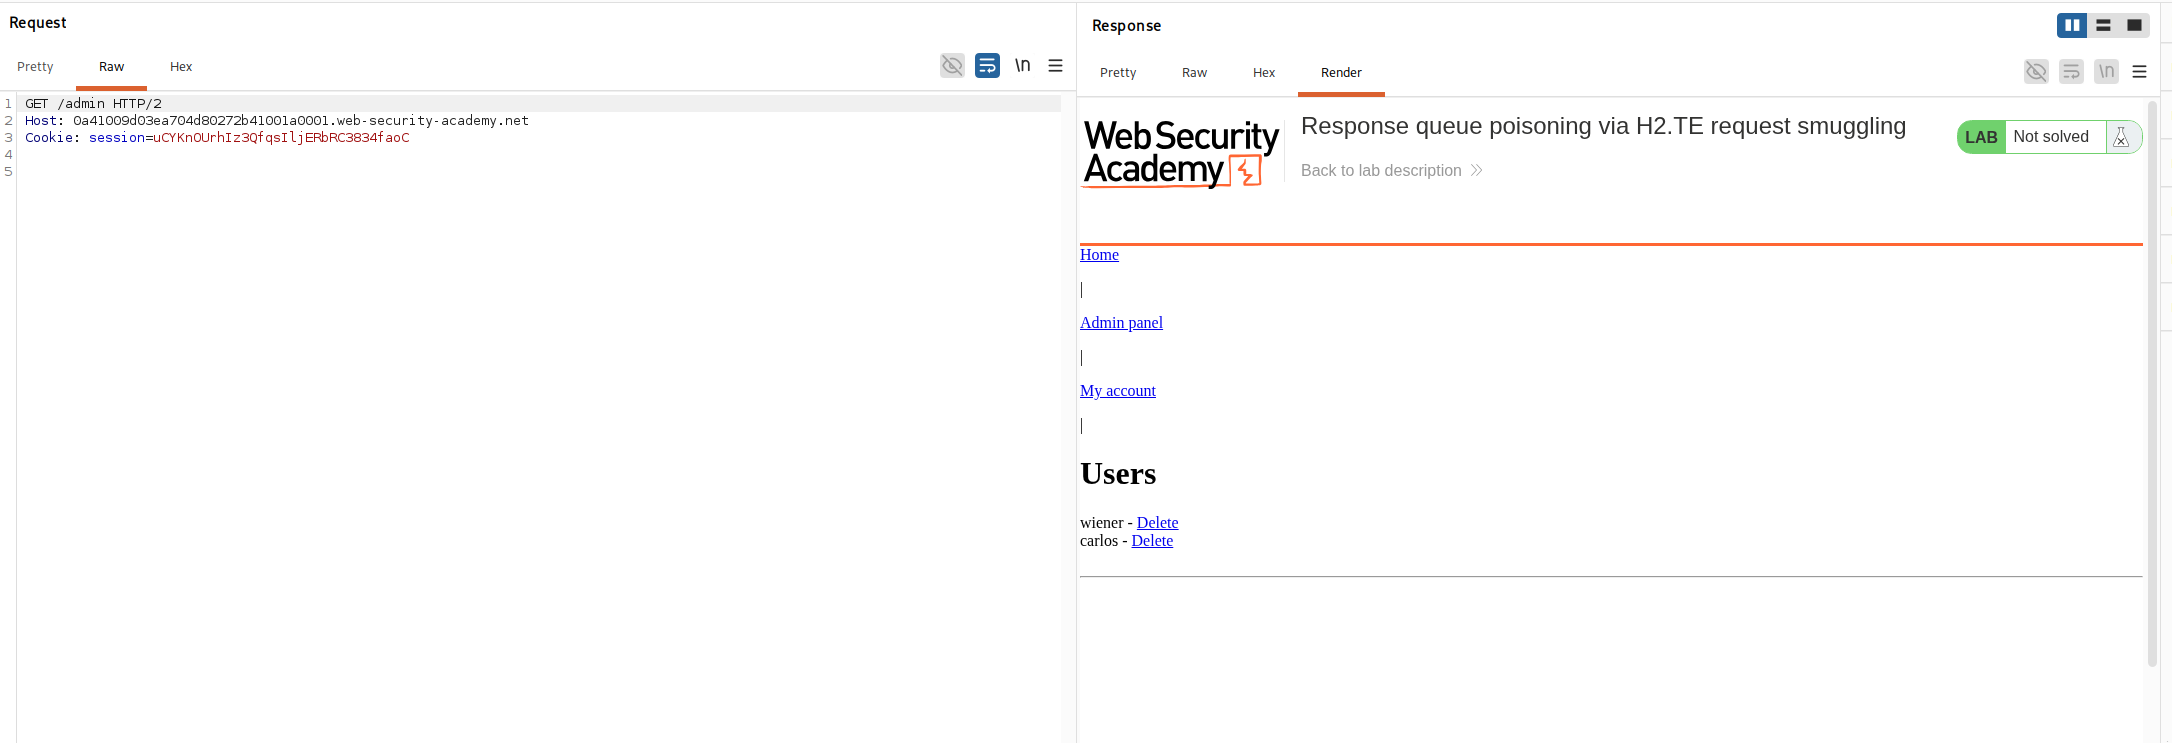Switch to top-bottom stacked layout
Image resolution: width=2172 pixels, height=743 pixels.
[2103, 25]
